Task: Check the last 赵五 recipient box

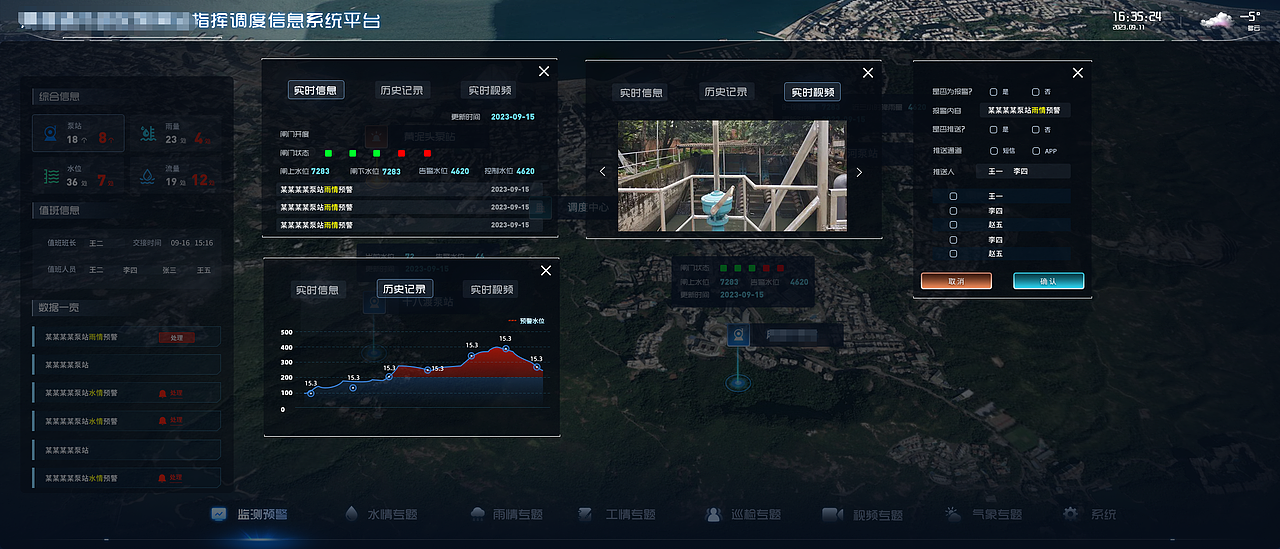Action: click(x=953, y=254)
